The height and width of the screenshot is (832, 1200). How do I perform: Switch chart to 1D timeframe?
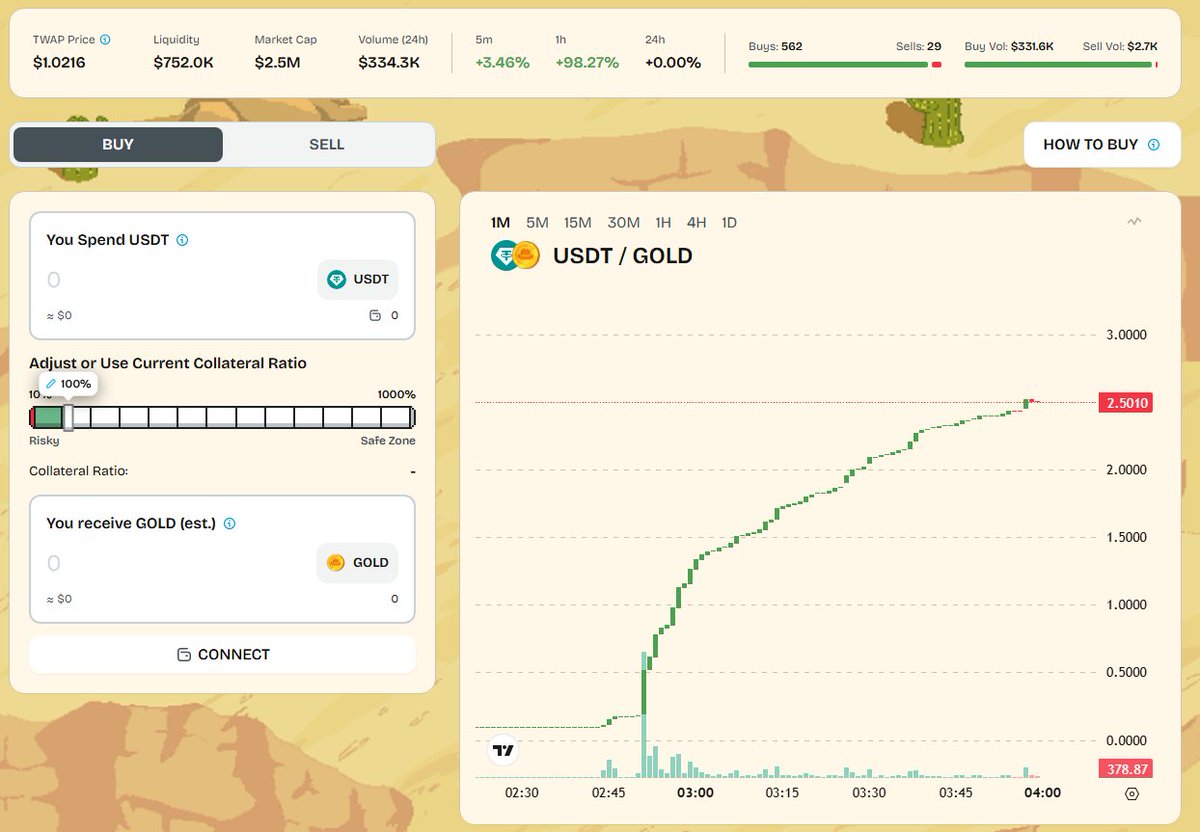729,222
